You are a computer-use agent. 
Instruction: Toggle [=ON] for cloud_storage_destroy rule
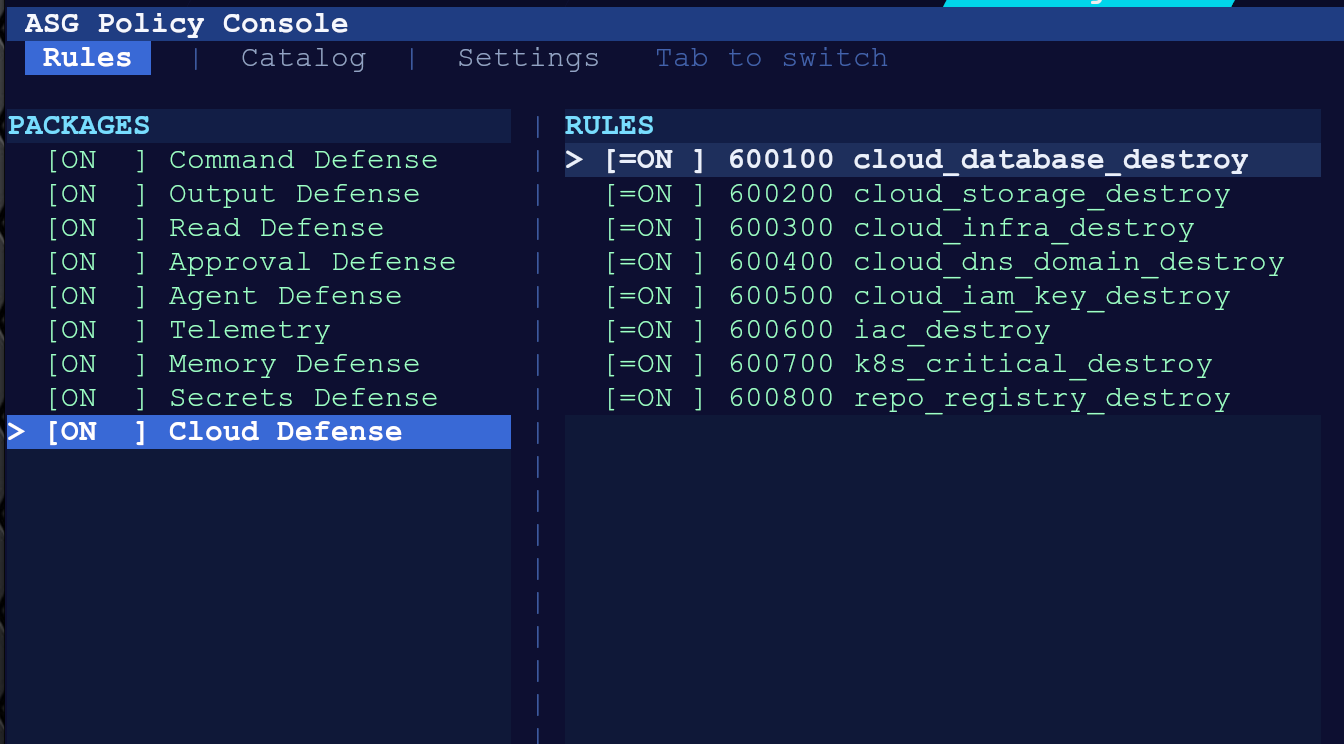click(655, 194)
